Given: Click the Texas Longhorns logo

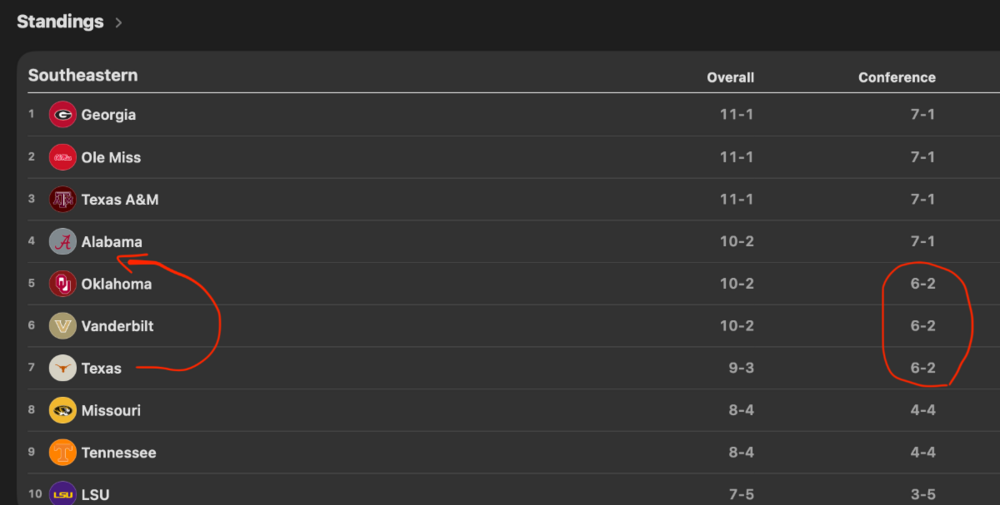Looking at the screenshot, I should [63, 368].
